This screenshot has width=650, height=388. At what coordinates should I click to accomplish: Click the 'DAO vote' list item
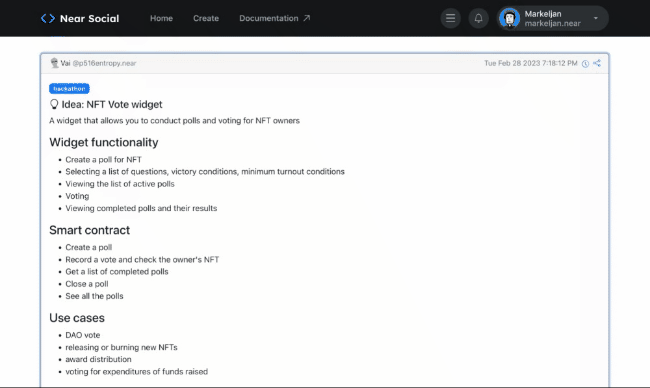coord(82,335)
